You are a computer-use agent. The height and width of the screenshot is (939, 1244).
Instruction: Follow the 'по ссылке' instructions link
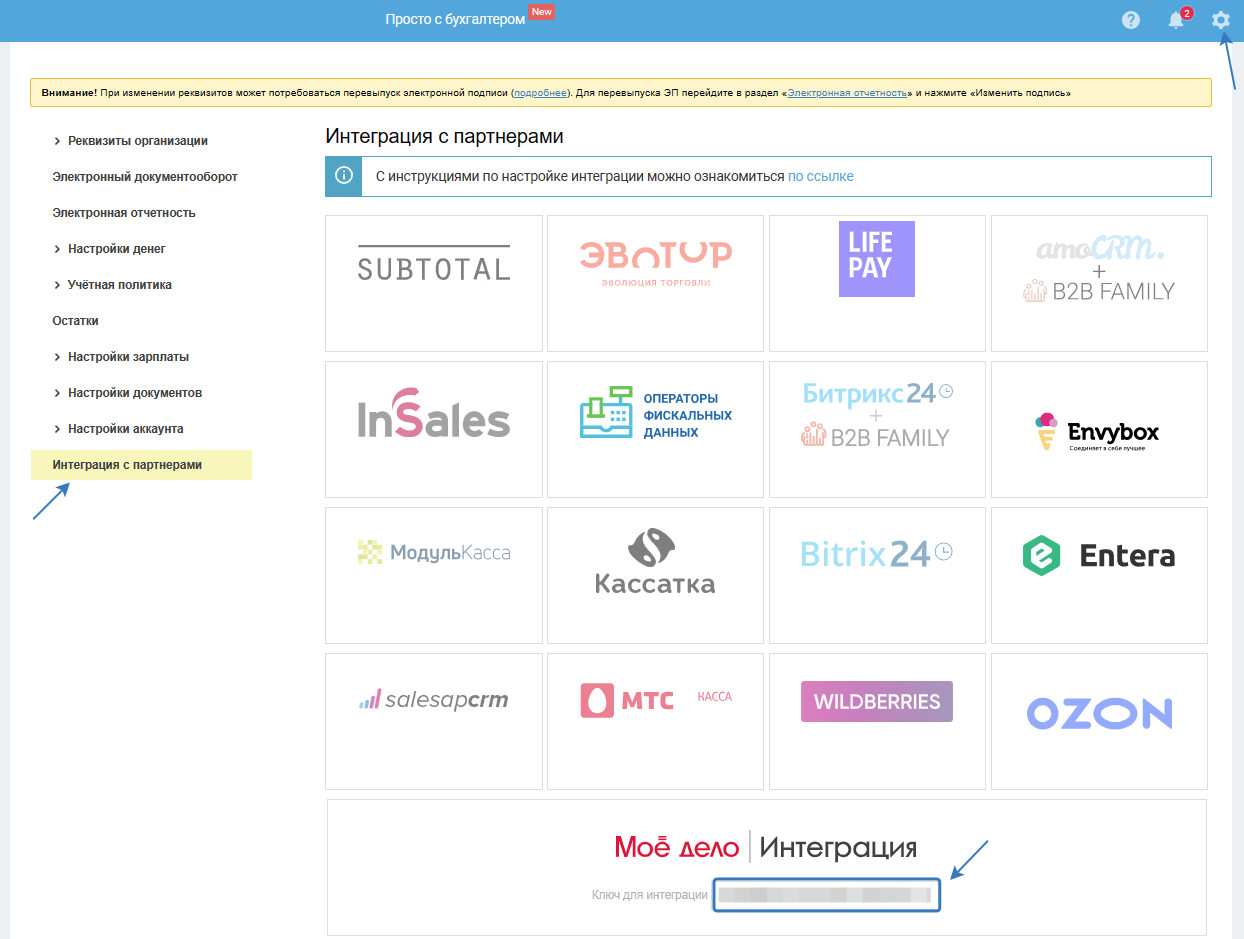click(x=821, y=176)
